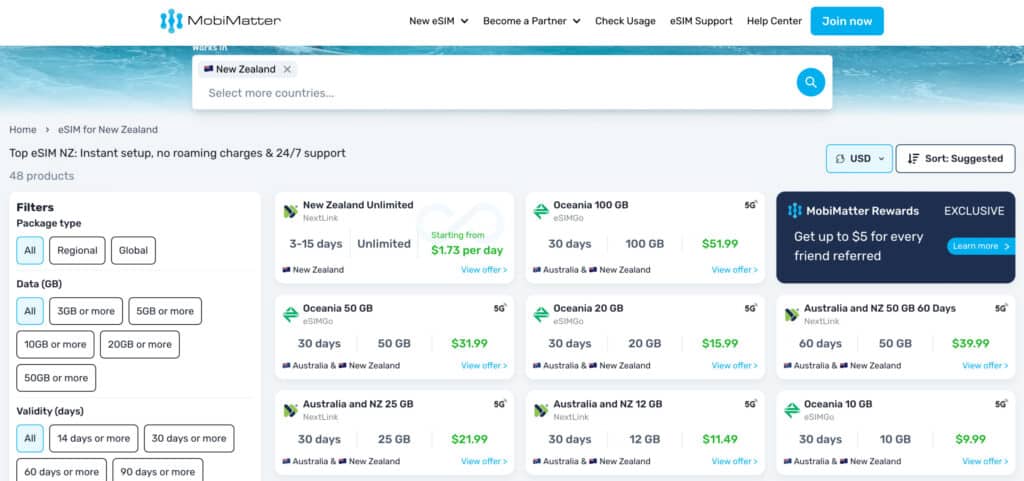Screen dimensions: 1024x481
Task: Click the Select more countries input field
Action: (x=496, y=93)
